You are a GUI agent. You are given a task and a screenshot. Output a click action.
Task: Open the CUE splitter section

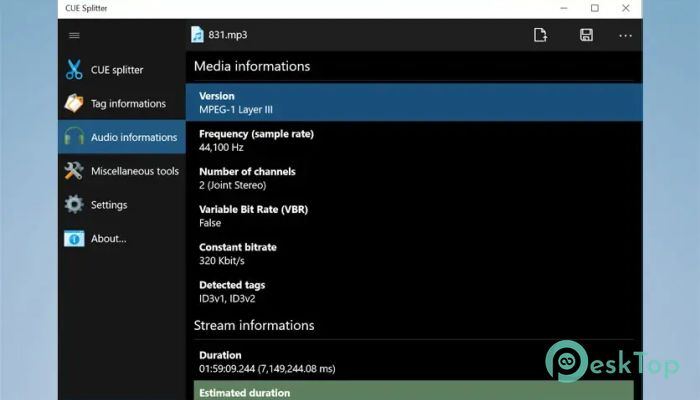(x=122, y=70)
